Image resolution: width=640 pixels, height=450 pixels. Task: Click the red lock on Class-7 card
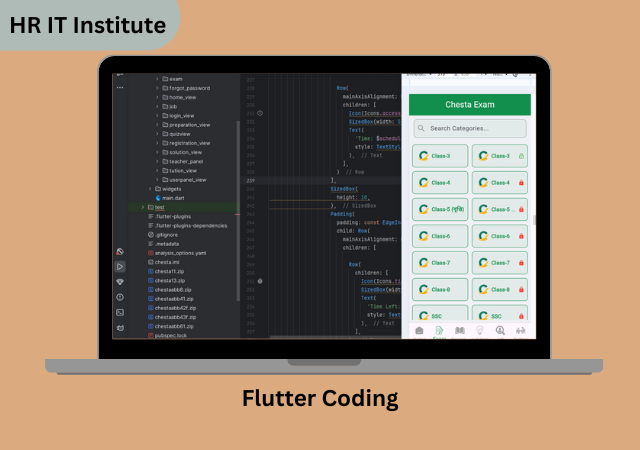click(521, 263)
